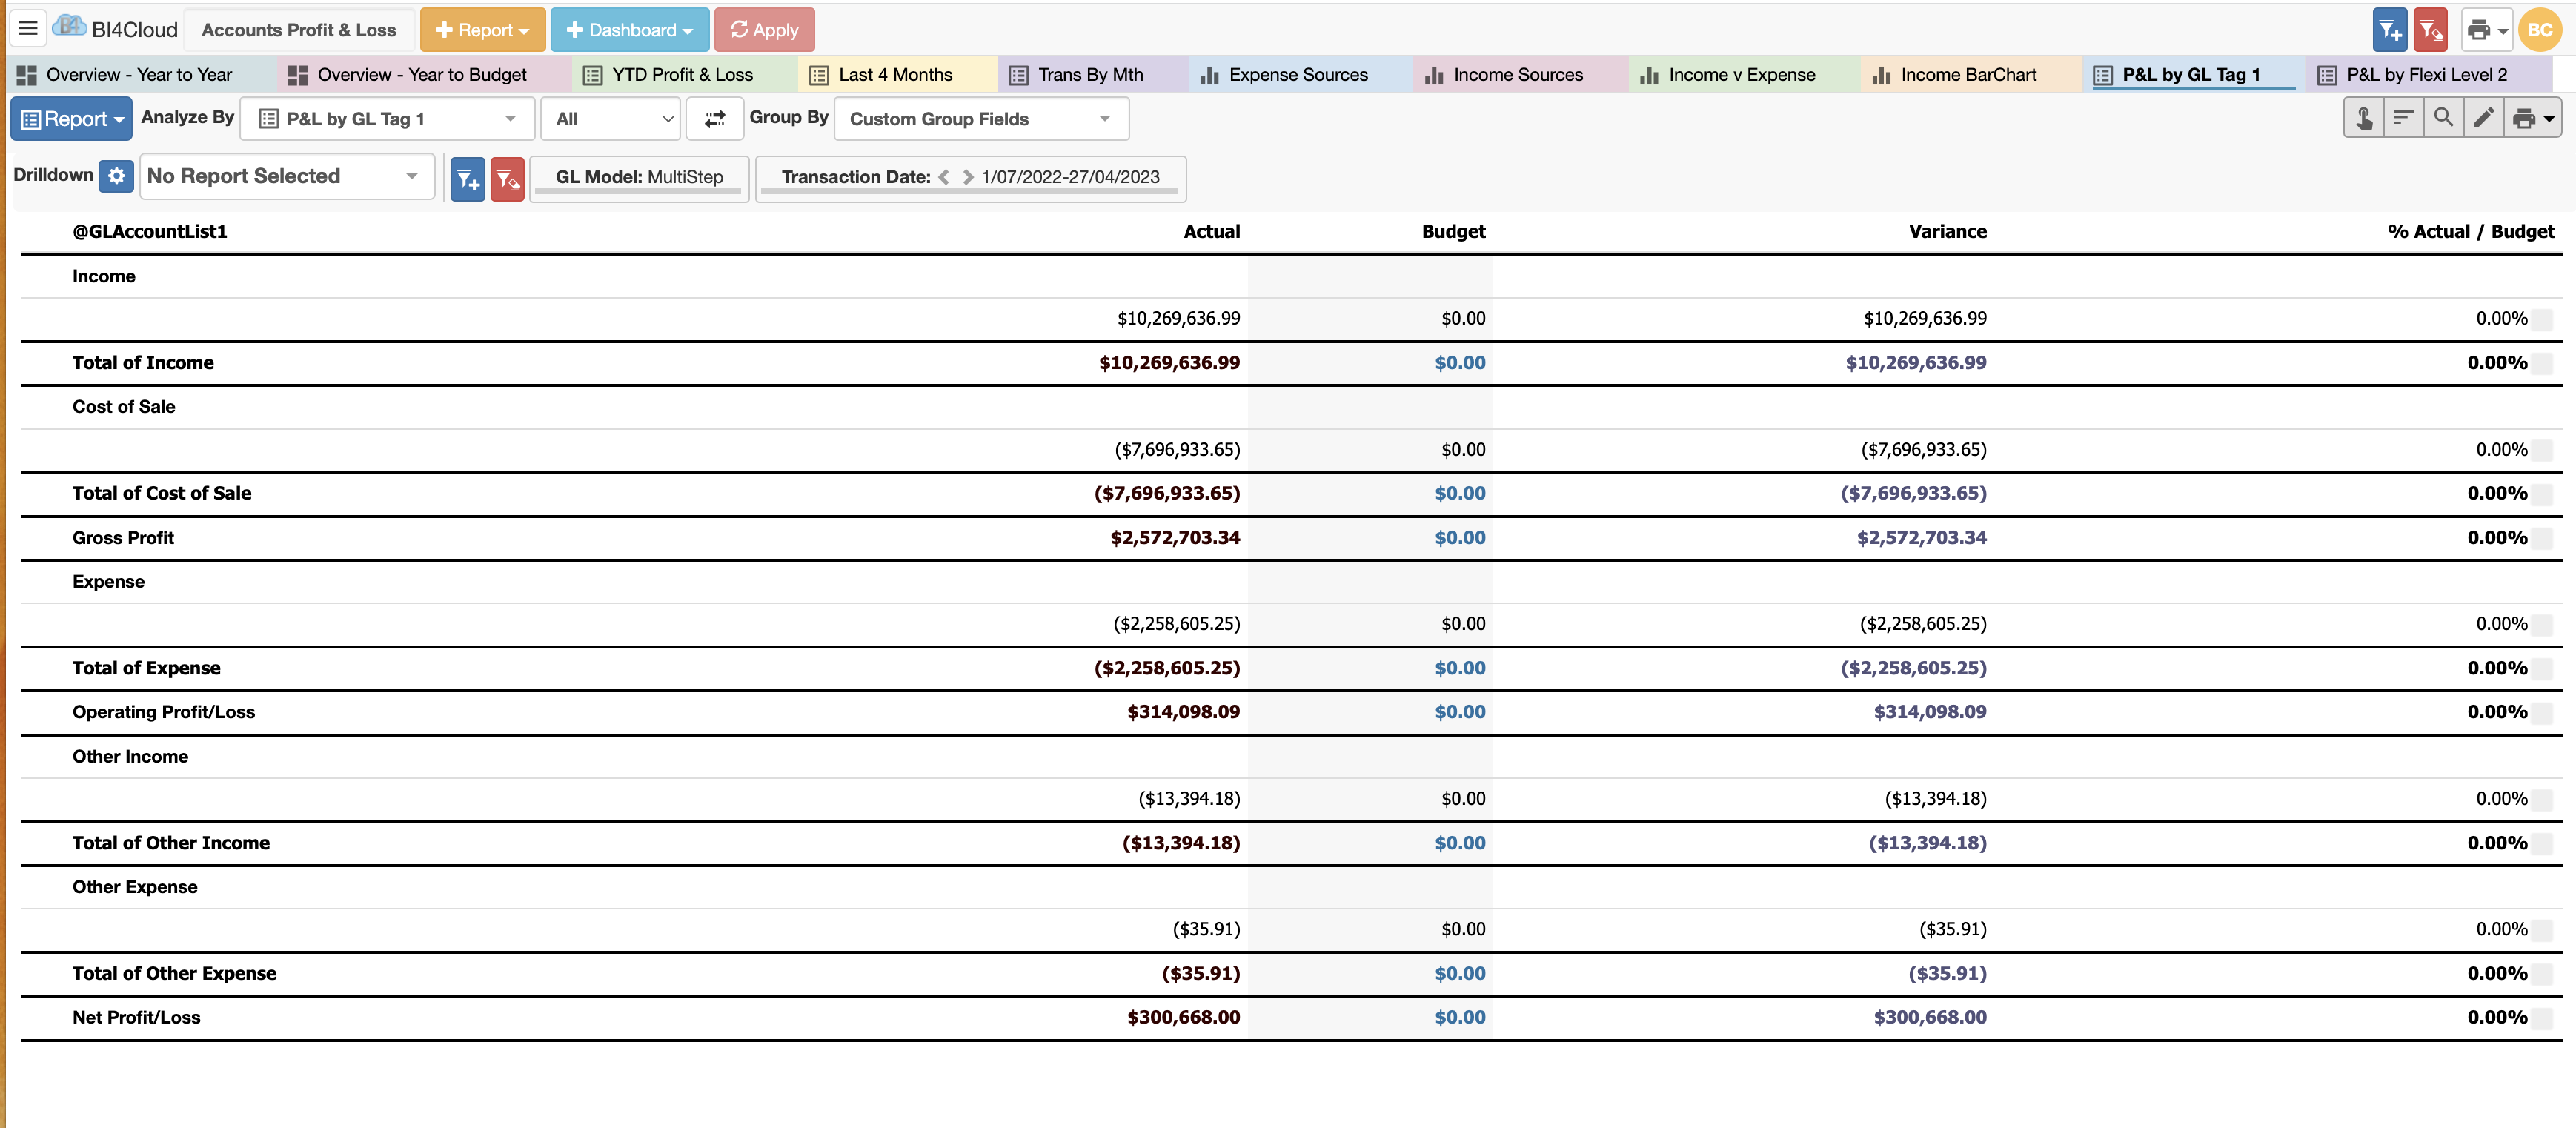
Task: Click the list icon inside Analyze By box
Action: (268, 119)
